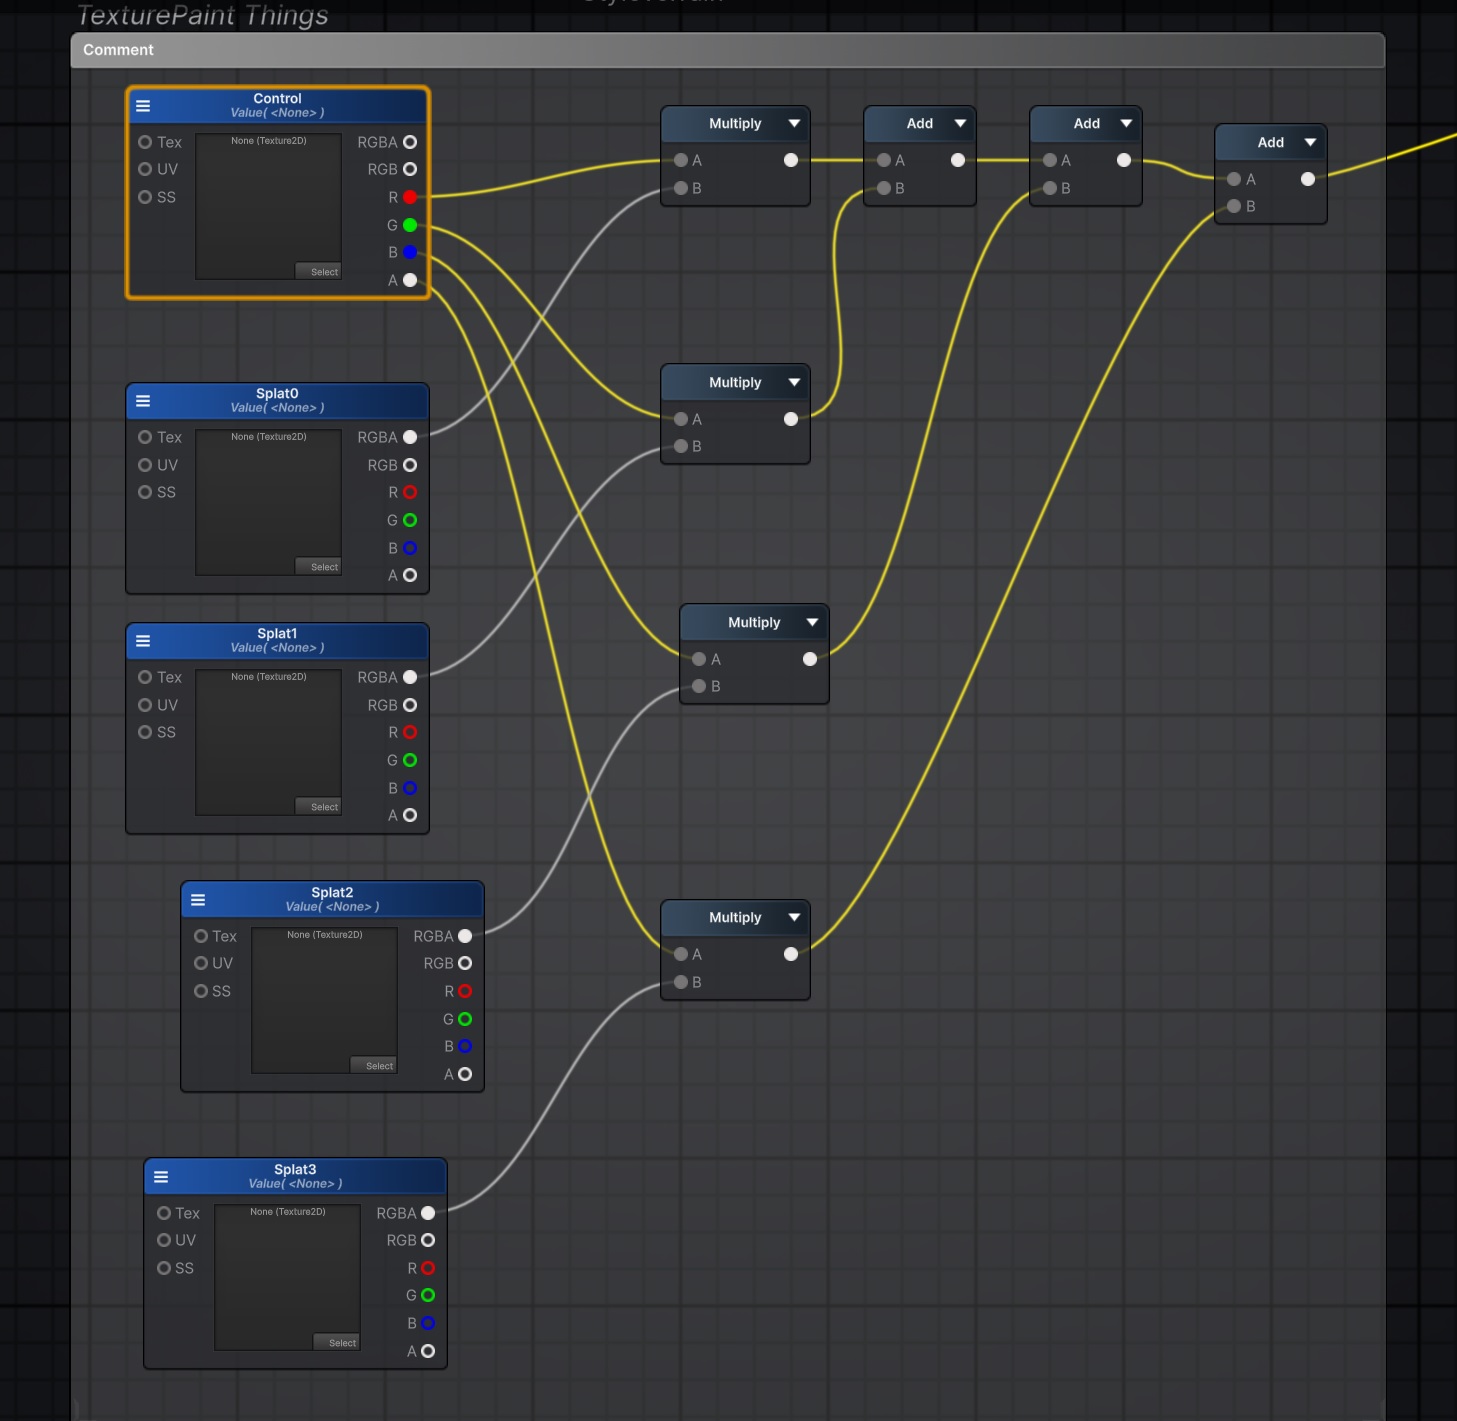Click the Tex input port on Control node

point(145,142)
